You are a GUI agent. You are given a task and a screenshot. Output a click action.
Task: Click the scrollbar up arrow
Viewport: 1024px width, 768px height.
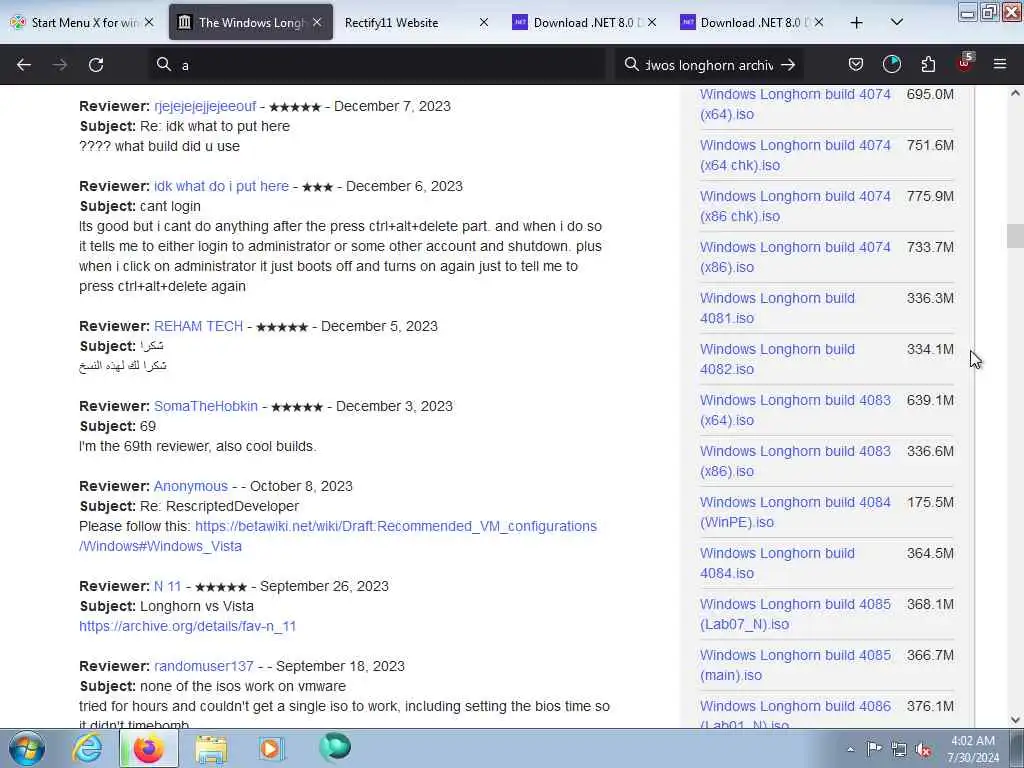1015,93
